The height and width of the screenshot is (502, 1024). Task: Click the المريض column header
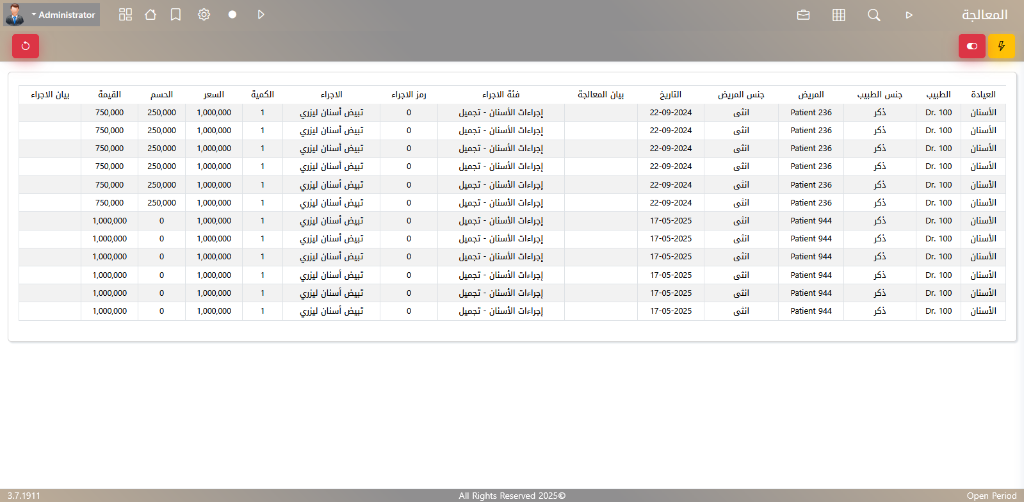(810, 94)
